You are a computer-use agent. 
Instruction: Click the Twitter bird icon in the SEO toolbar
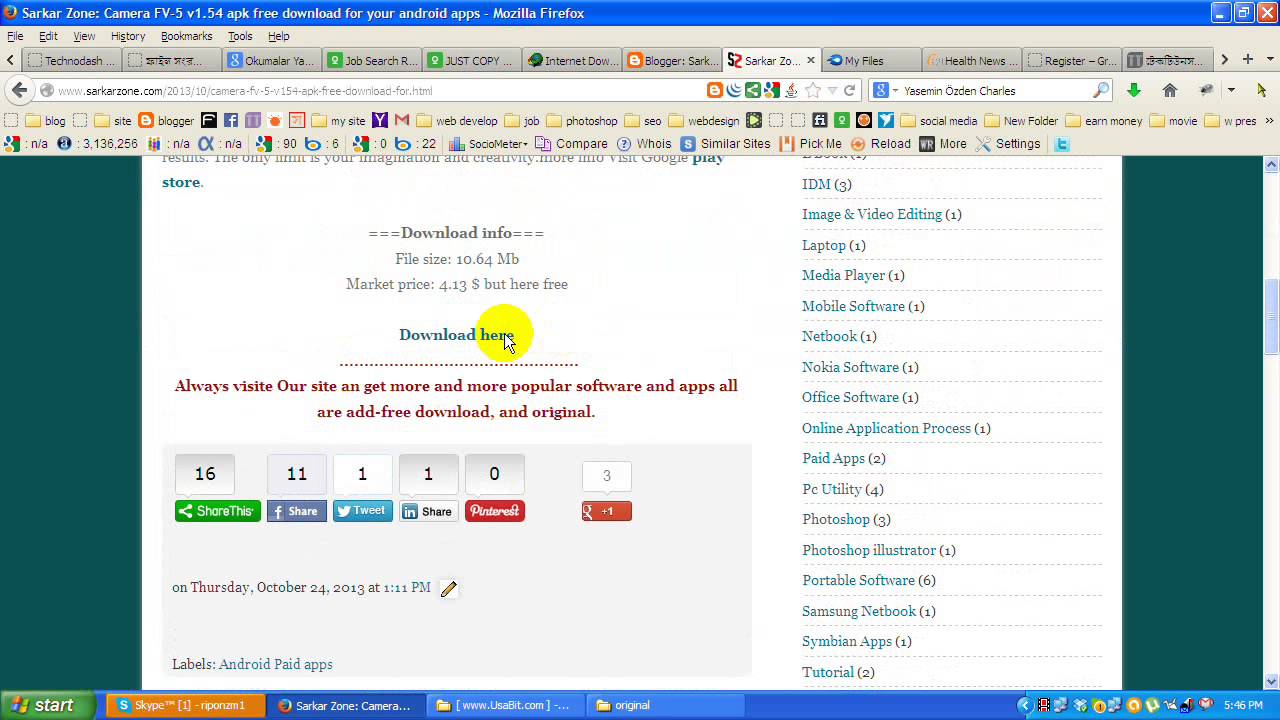1062,143
